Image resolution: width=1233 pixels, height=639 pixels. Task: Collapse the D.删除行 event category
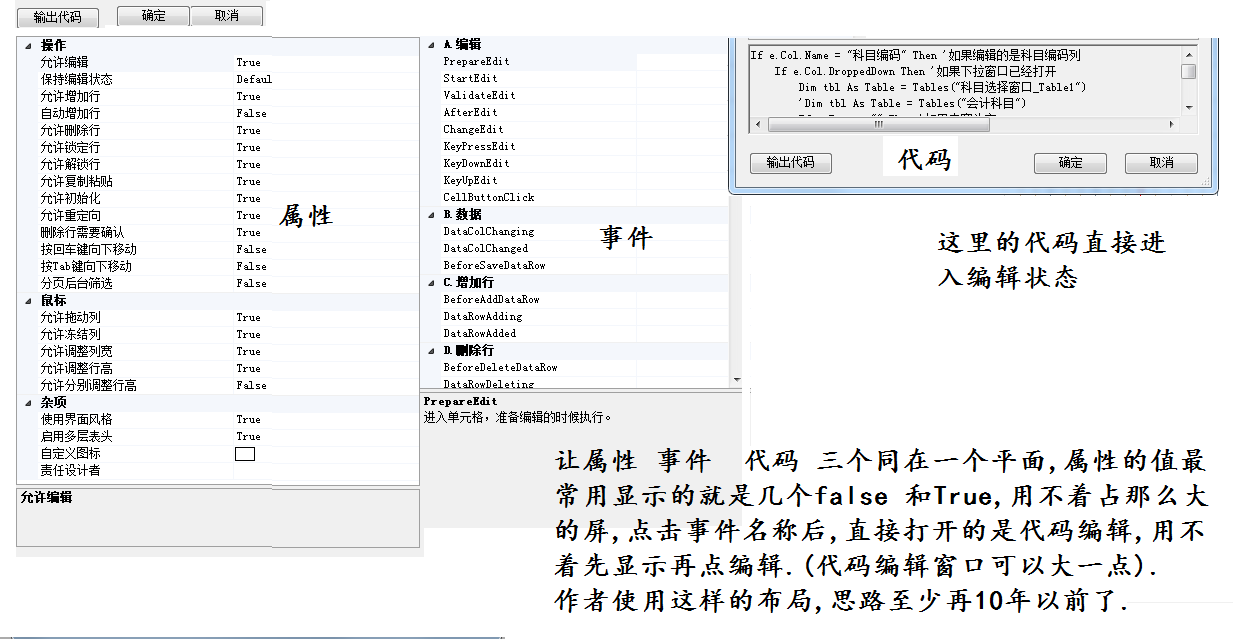431,351
